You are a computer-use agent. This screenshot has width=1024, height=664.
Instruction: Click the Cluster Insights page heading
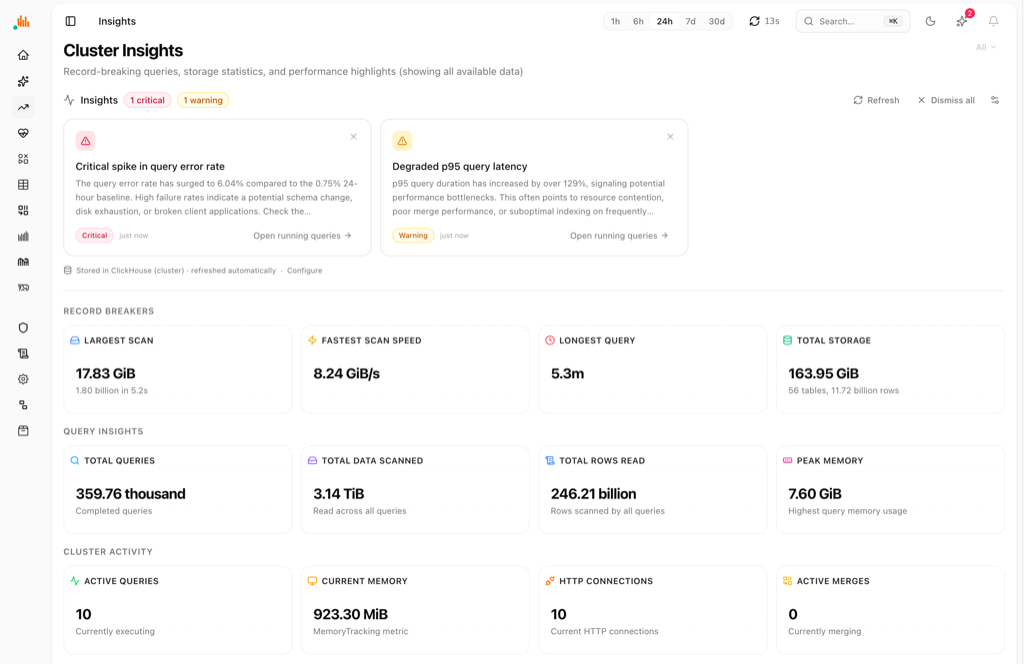(123, 50)
